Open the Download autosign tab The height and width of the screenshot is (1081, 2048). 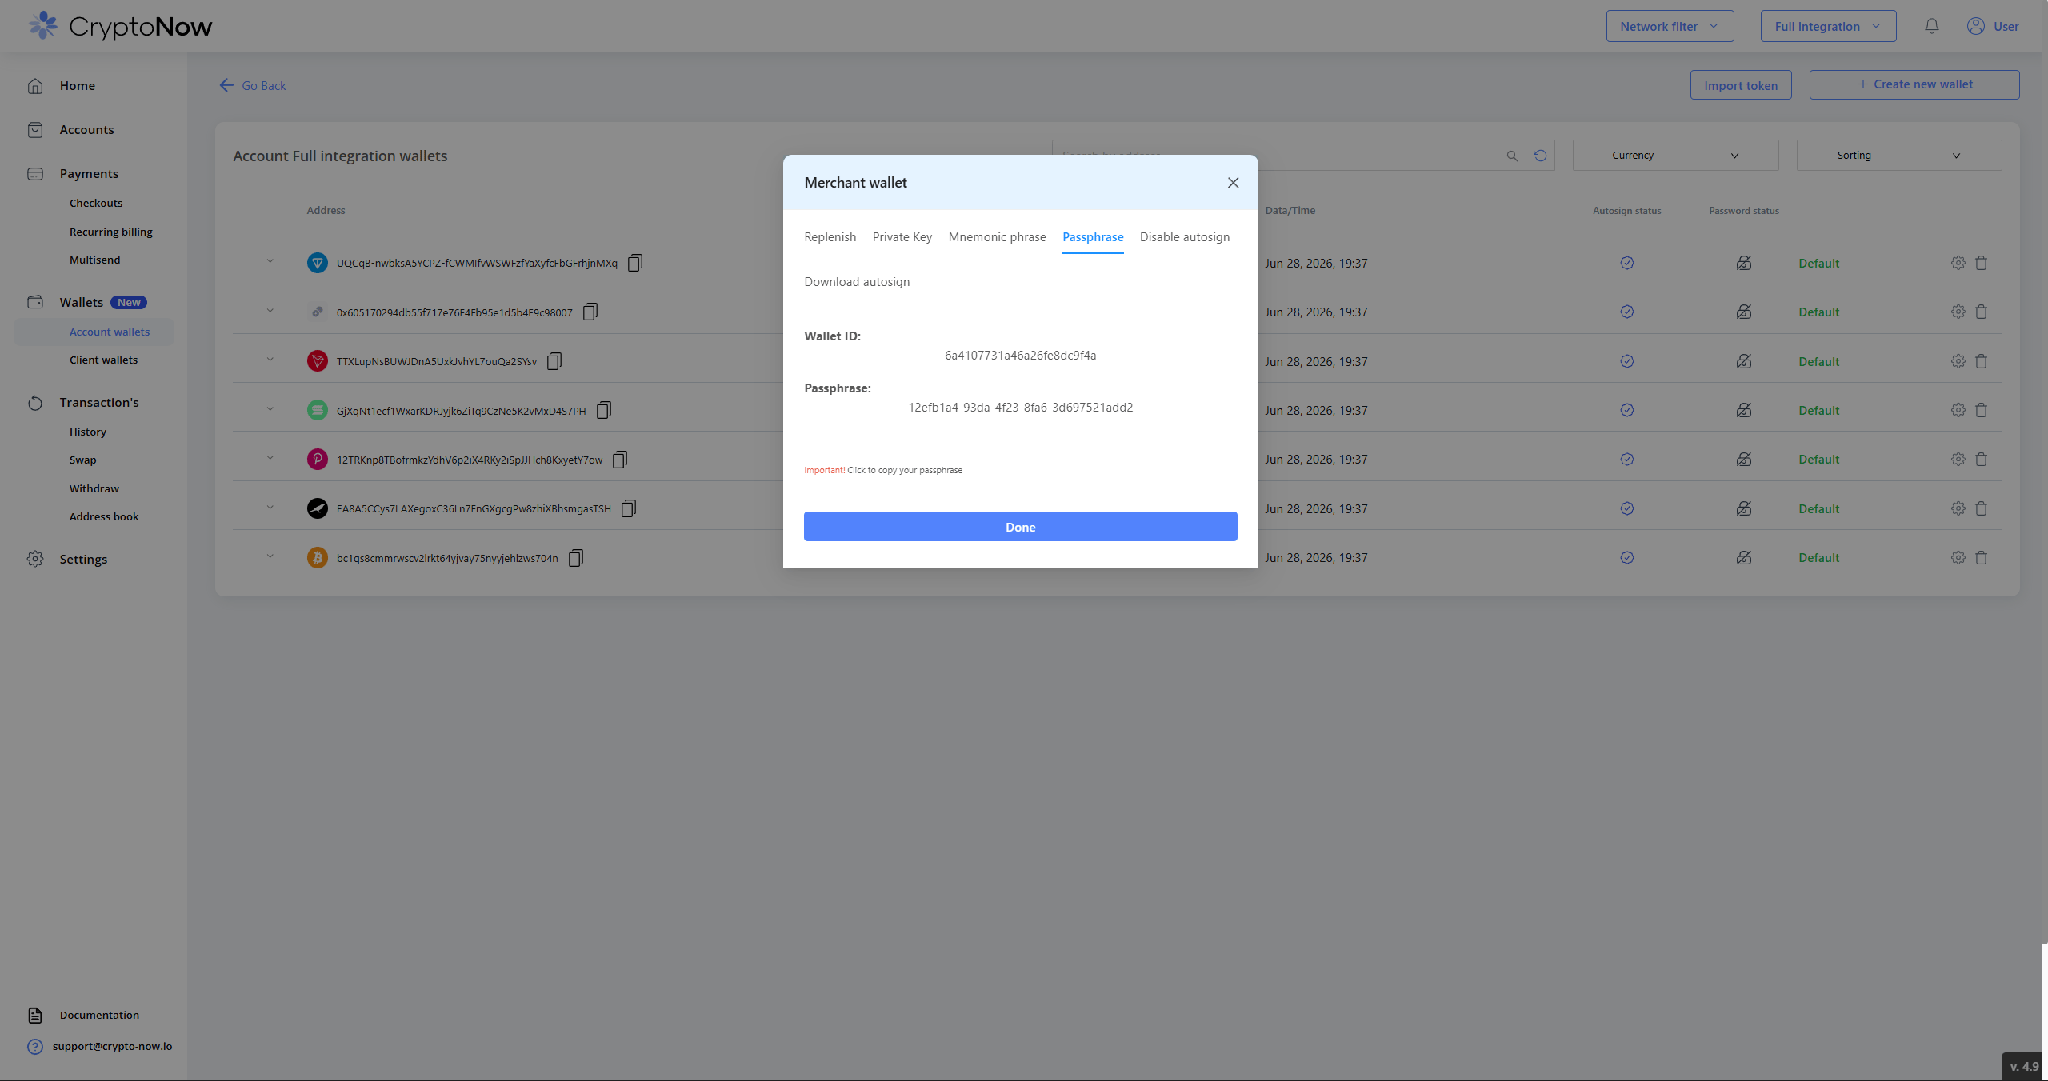tap(857, 282)
